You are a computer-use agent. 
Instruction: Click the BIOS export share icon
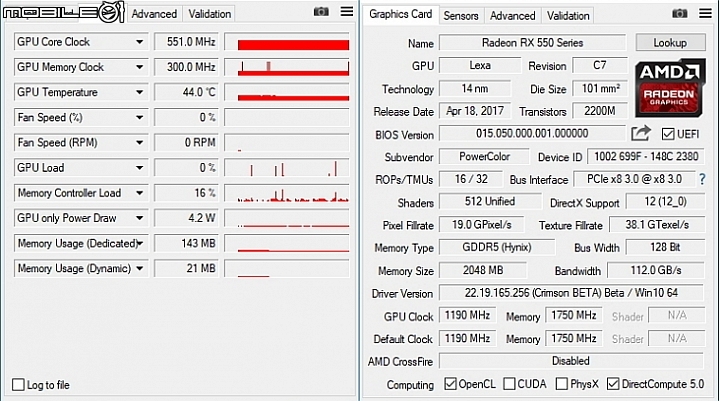(641, 133)
